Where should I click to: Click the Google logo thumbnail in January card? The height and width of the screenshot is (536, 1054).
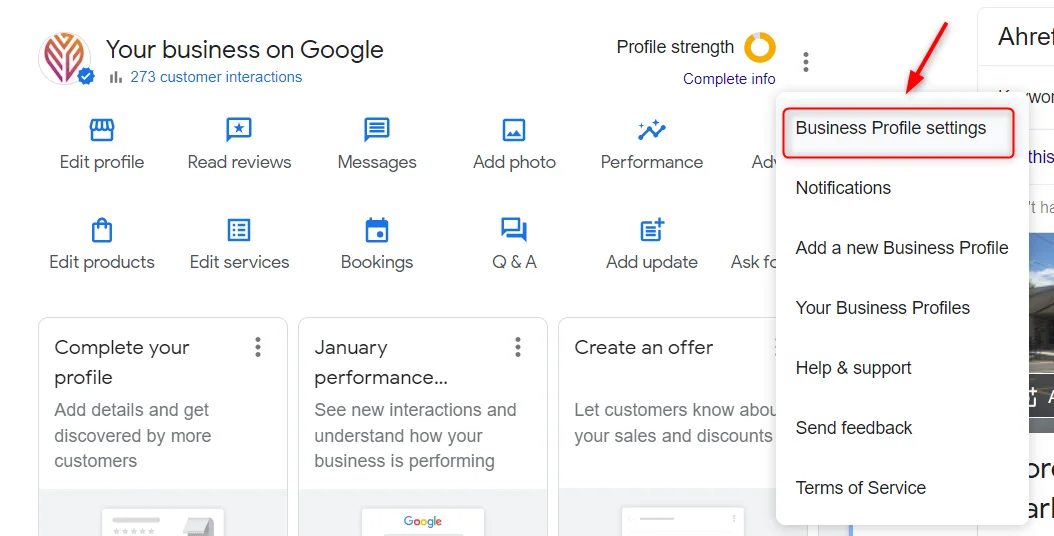click(423, 521)
